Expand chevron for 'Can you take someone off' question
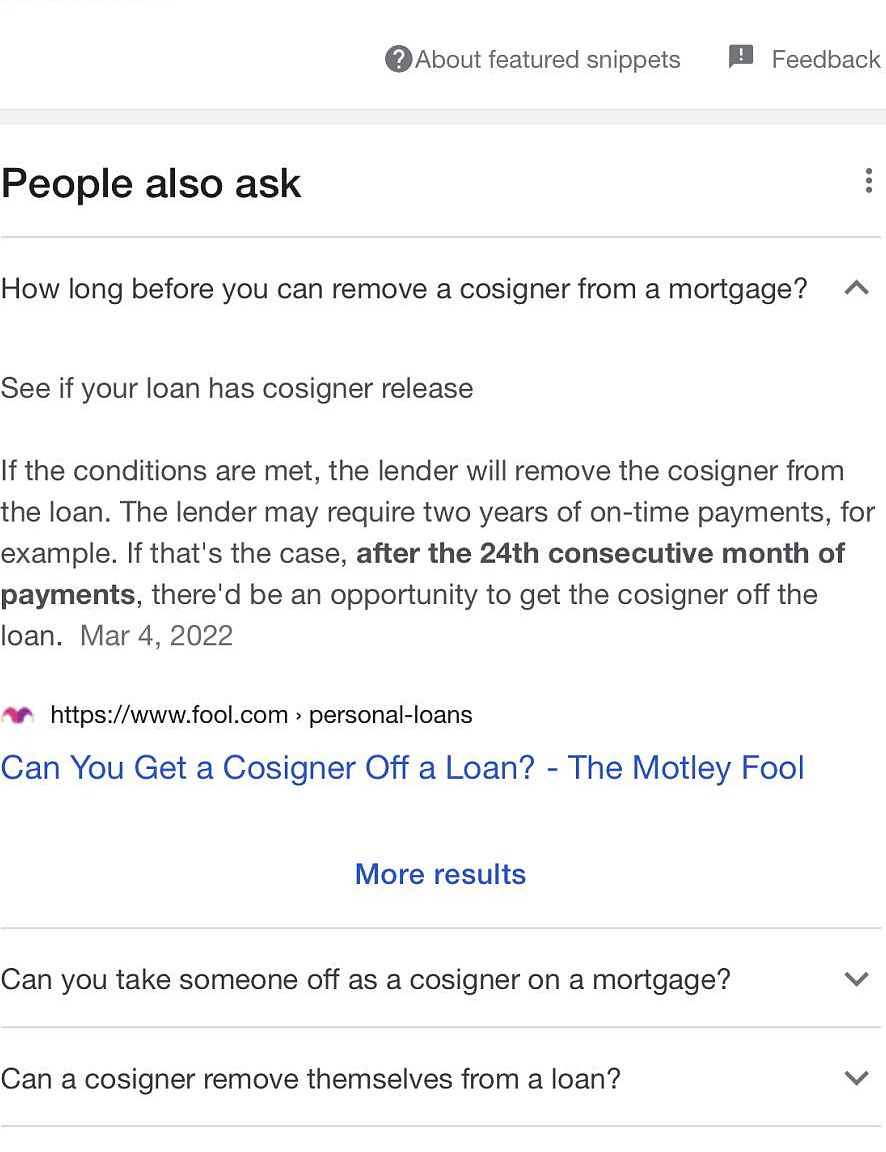 pyautogui.click(x=856, y=979)
